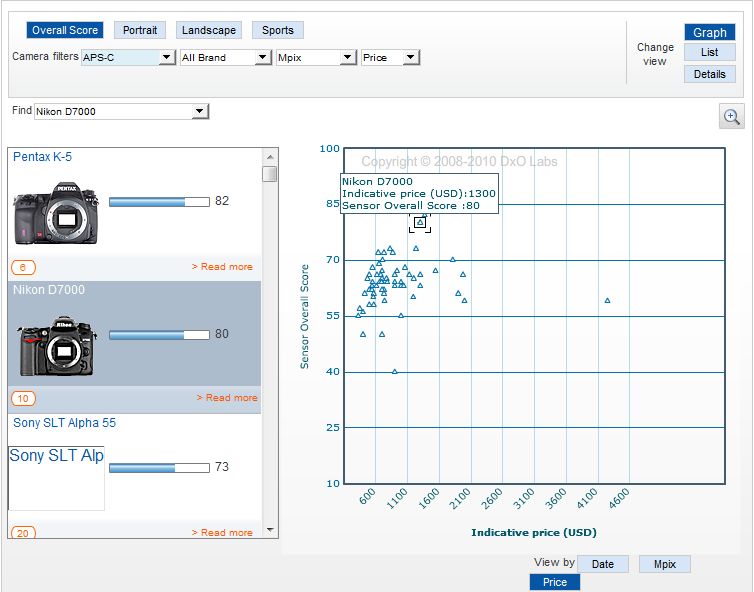Click the Indicative price (USD) axis label
The height and width of the screenshot is (592, 754).
pyautogui.click(x=534, y=532)
